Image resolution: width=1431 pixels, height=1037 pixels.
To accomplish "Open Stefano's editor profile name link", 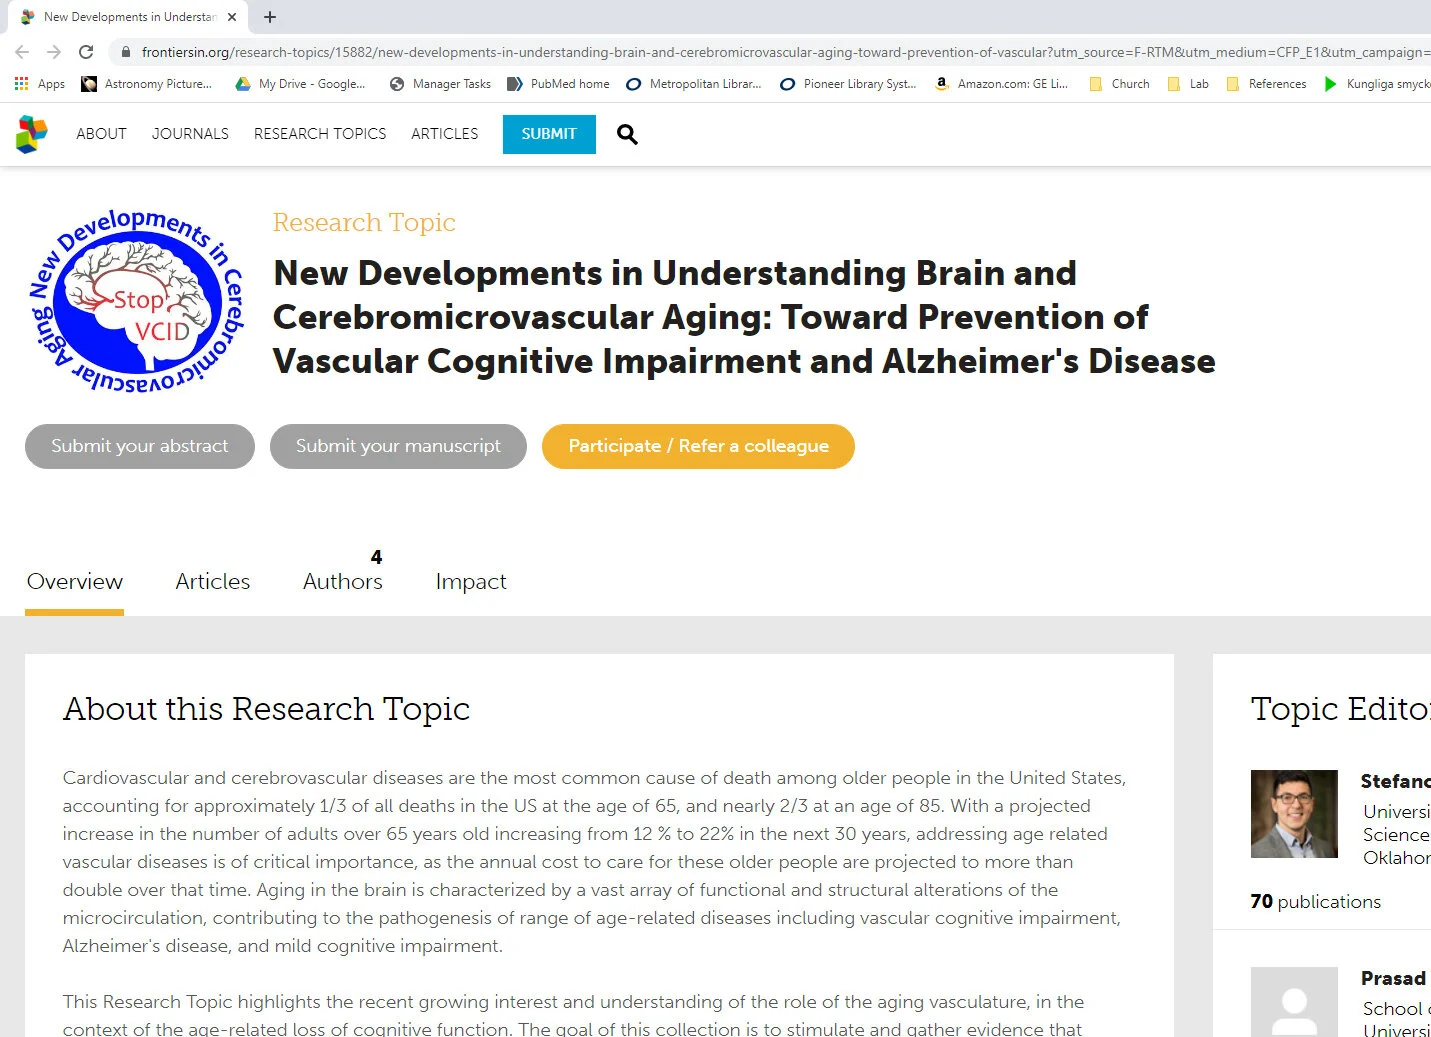I will pos(1396,781).
